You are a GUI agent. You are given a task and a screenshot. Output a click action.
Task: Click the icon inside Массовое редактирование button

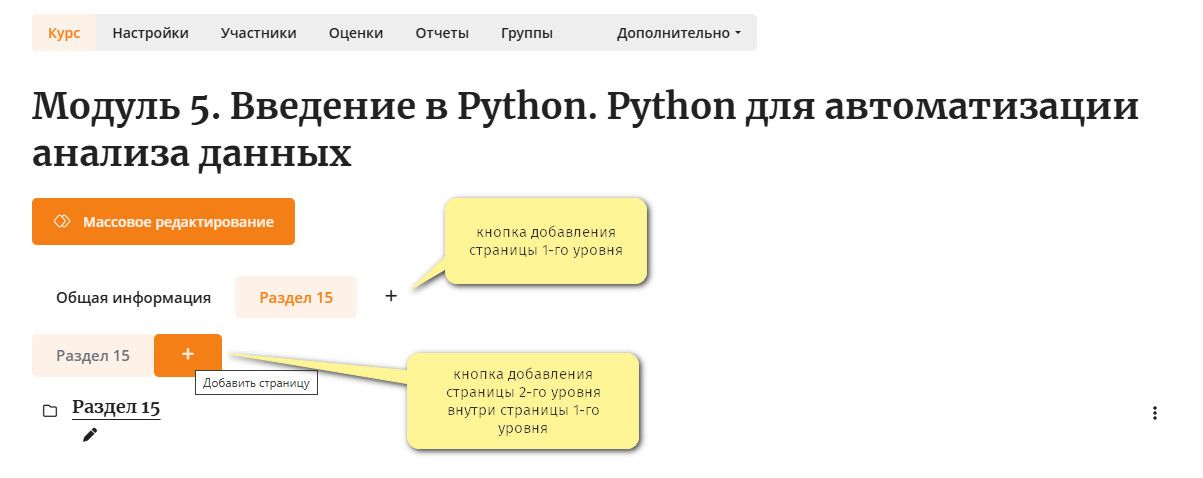(x=61, y=221)
